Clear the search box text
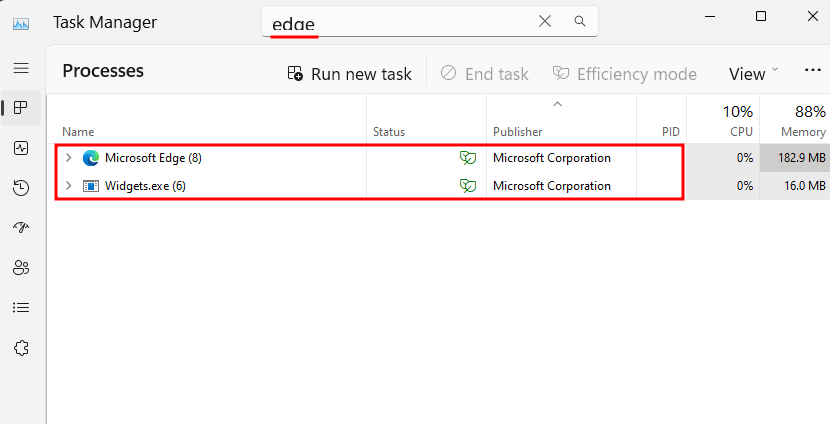 pyautogui.click(x=545, y=21)
